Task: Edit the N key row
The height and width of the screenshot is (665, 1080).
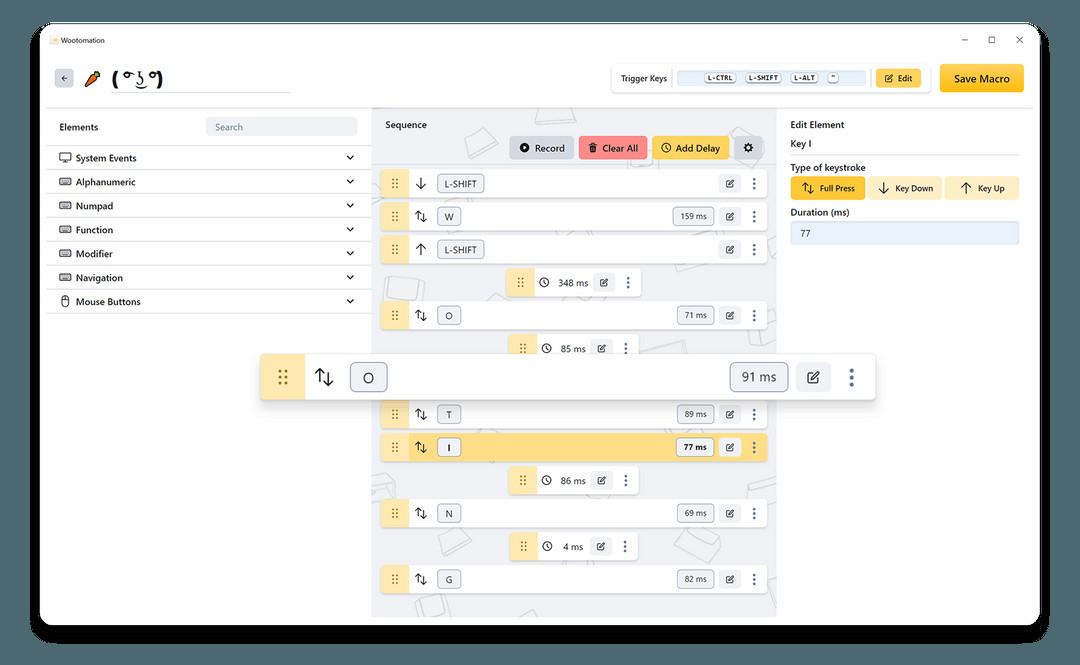Action: (x=729, y=513)
